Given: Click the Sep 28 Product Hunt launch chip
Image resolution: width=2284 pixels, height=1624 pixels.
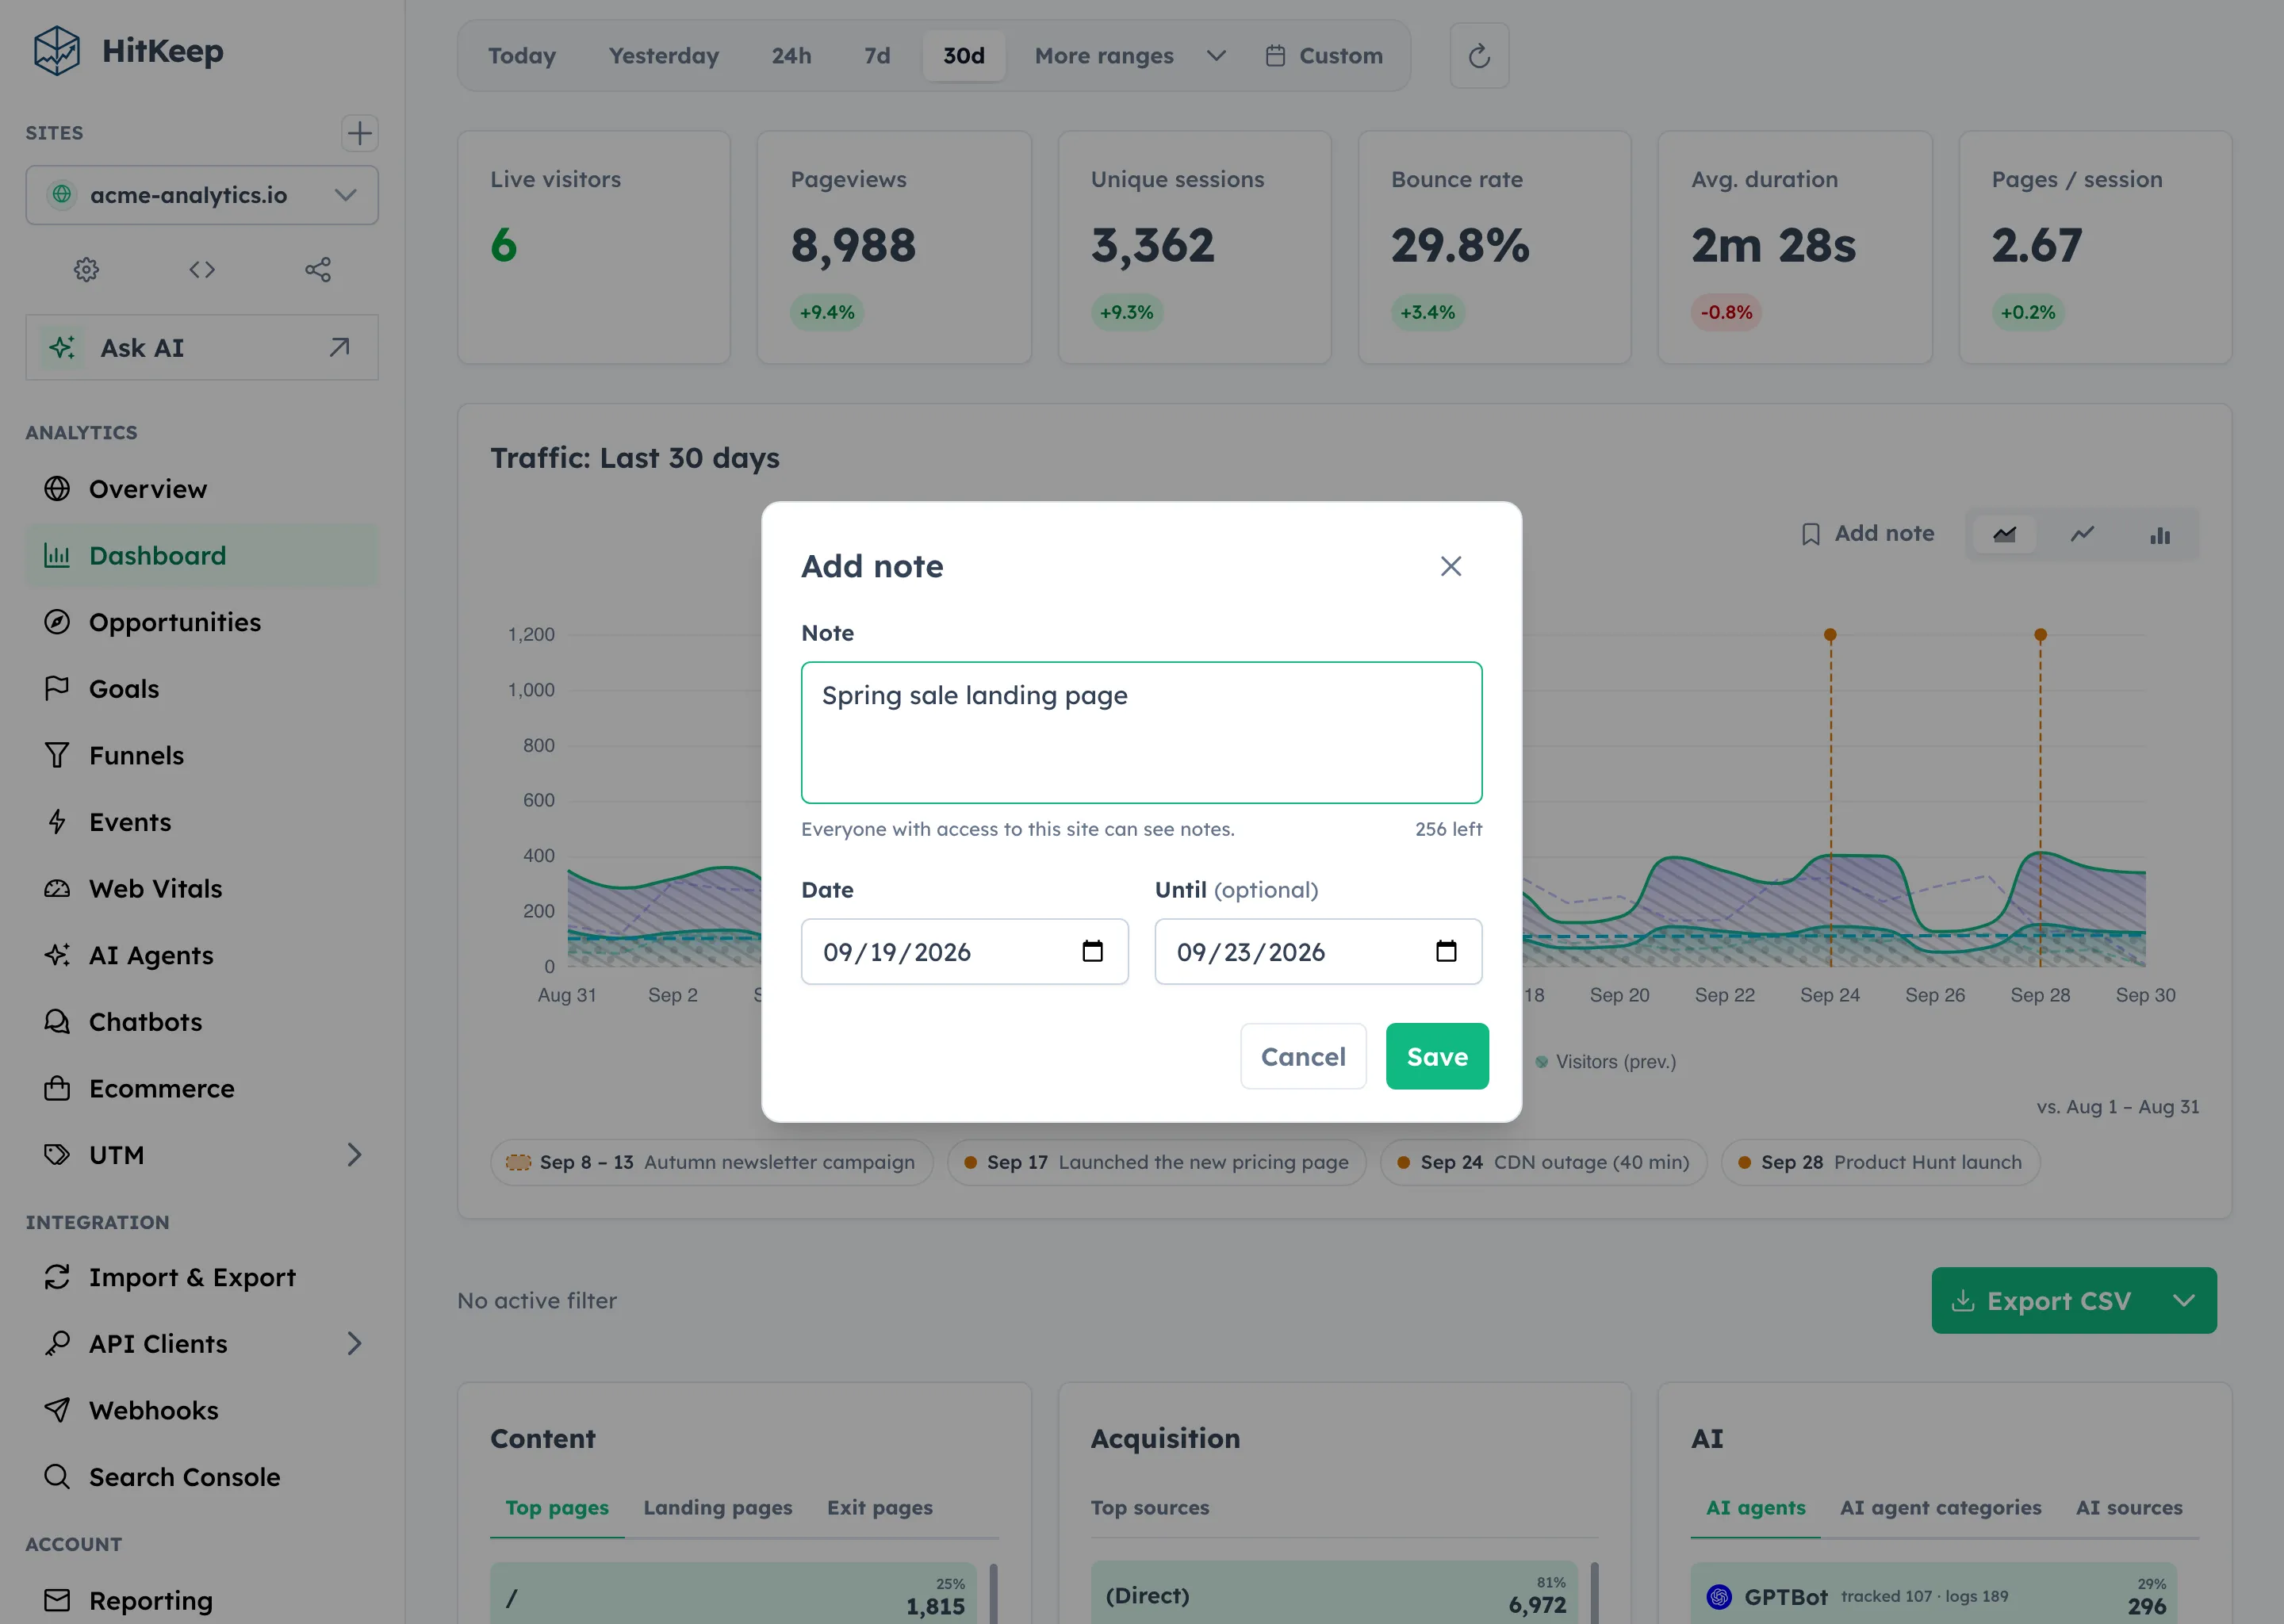Looking at the screenshot, I should pyautogui.click(x=1880, y=1162).
